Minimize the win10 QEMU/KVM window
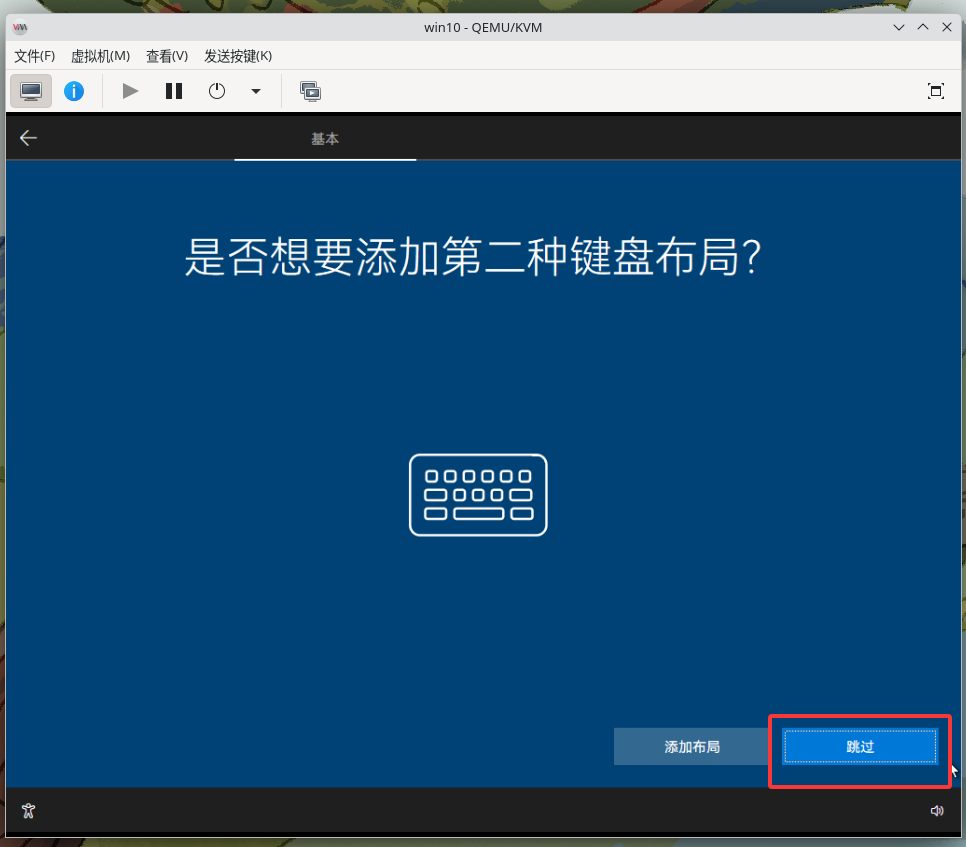 point(899,27)
